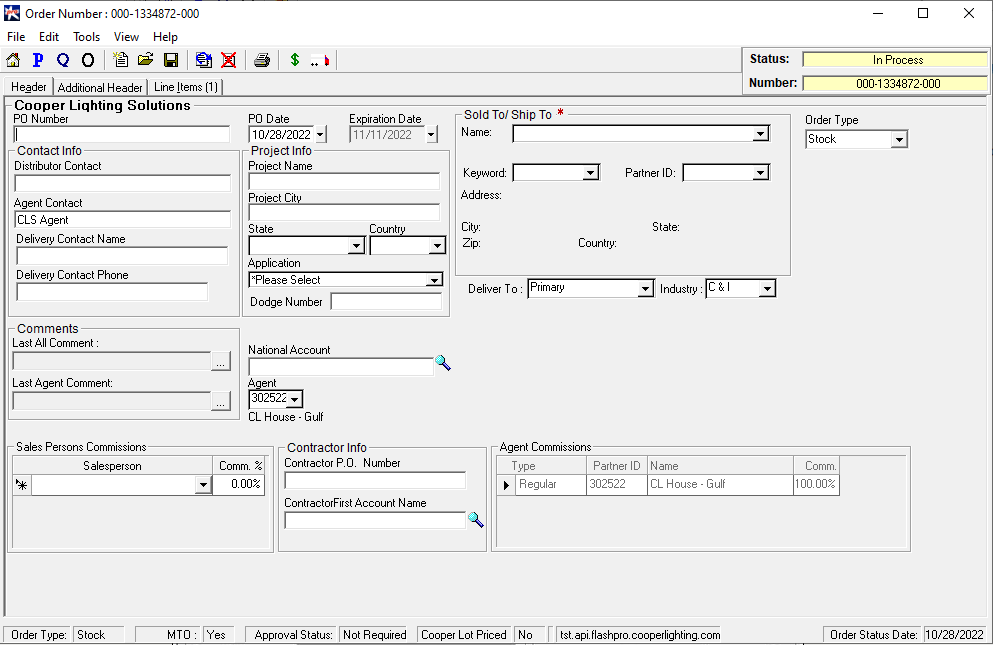Click the black O toolbar icon
The height and width of the screenshot is (645, 993).
click(88, 60)
